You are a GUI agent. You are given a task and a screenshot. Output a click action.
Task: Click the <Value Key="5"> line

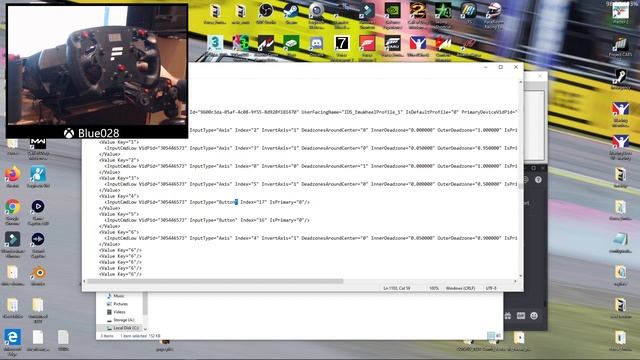(119, 214)
